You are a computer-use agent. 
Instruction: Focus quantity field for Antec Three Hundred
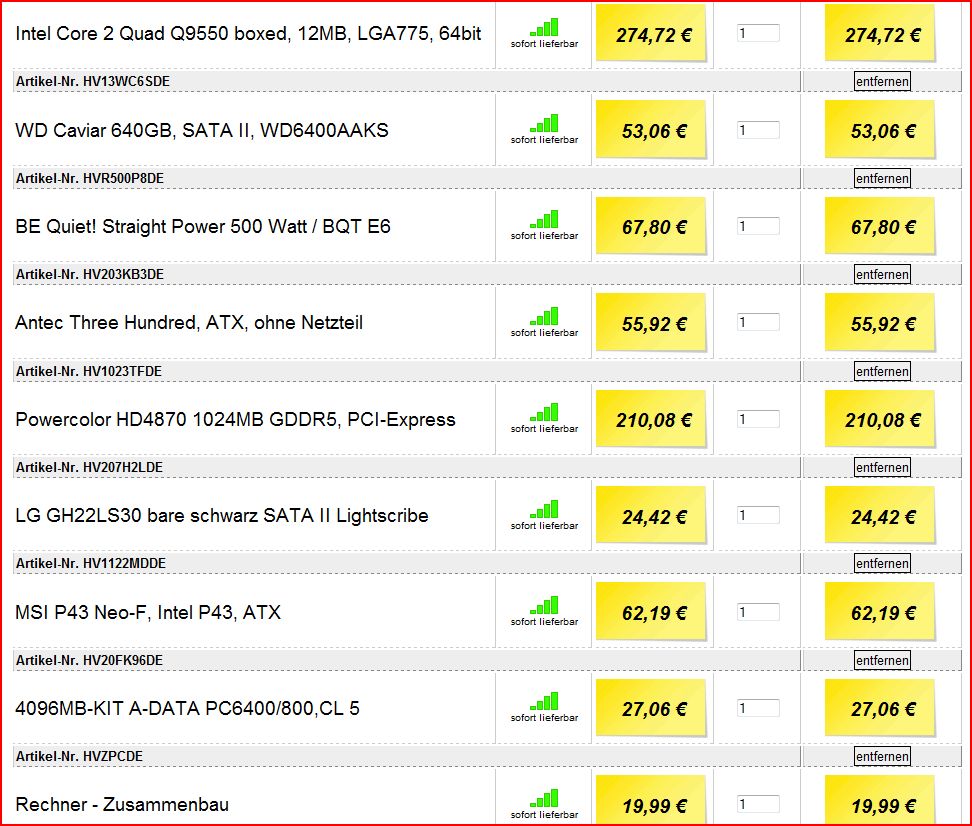point(758,322)
